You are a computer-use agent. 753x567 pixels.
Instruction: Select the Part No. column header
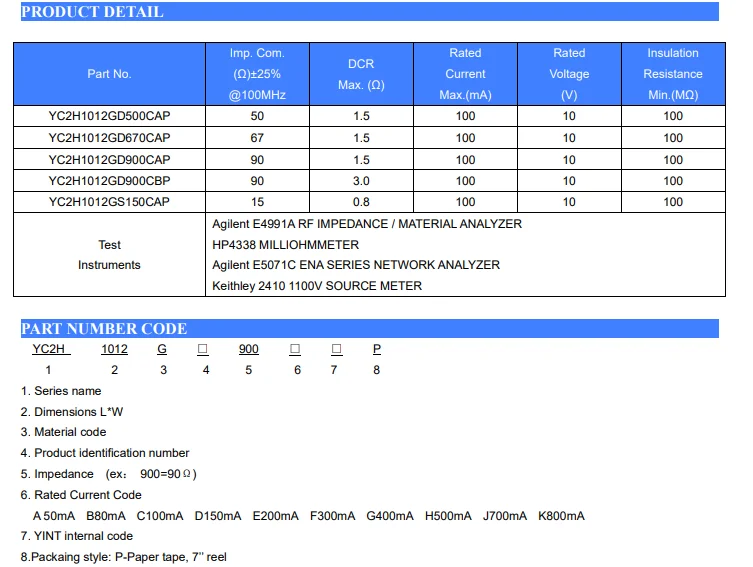point(109,74)
